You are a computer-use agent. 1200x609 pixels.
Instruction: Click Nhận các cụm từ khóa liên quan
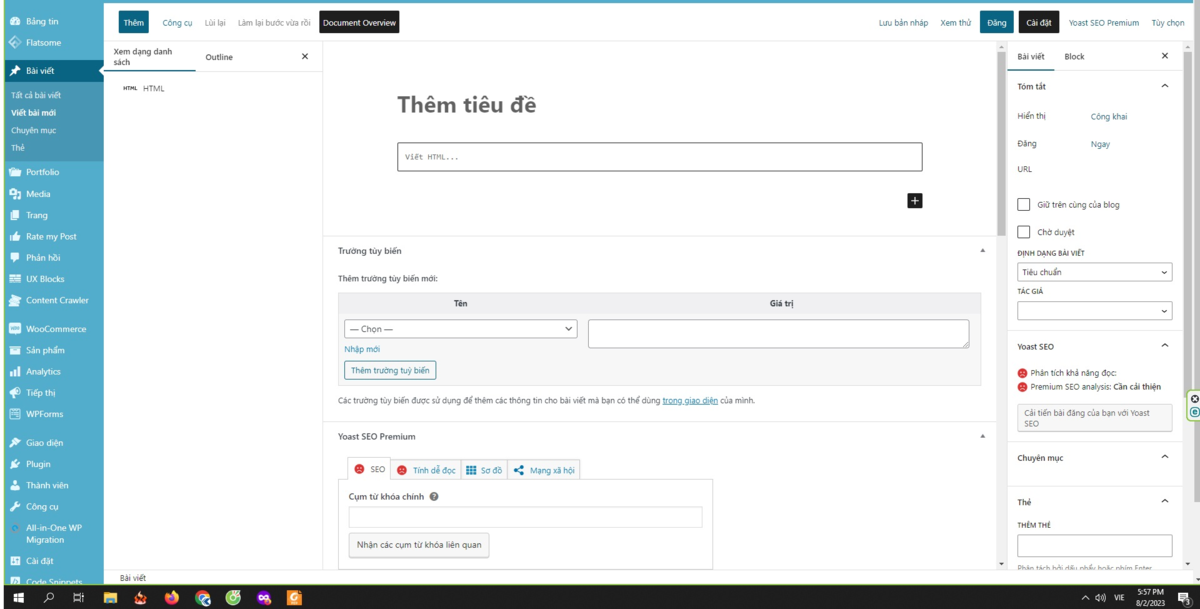click(x=419, y=545)
